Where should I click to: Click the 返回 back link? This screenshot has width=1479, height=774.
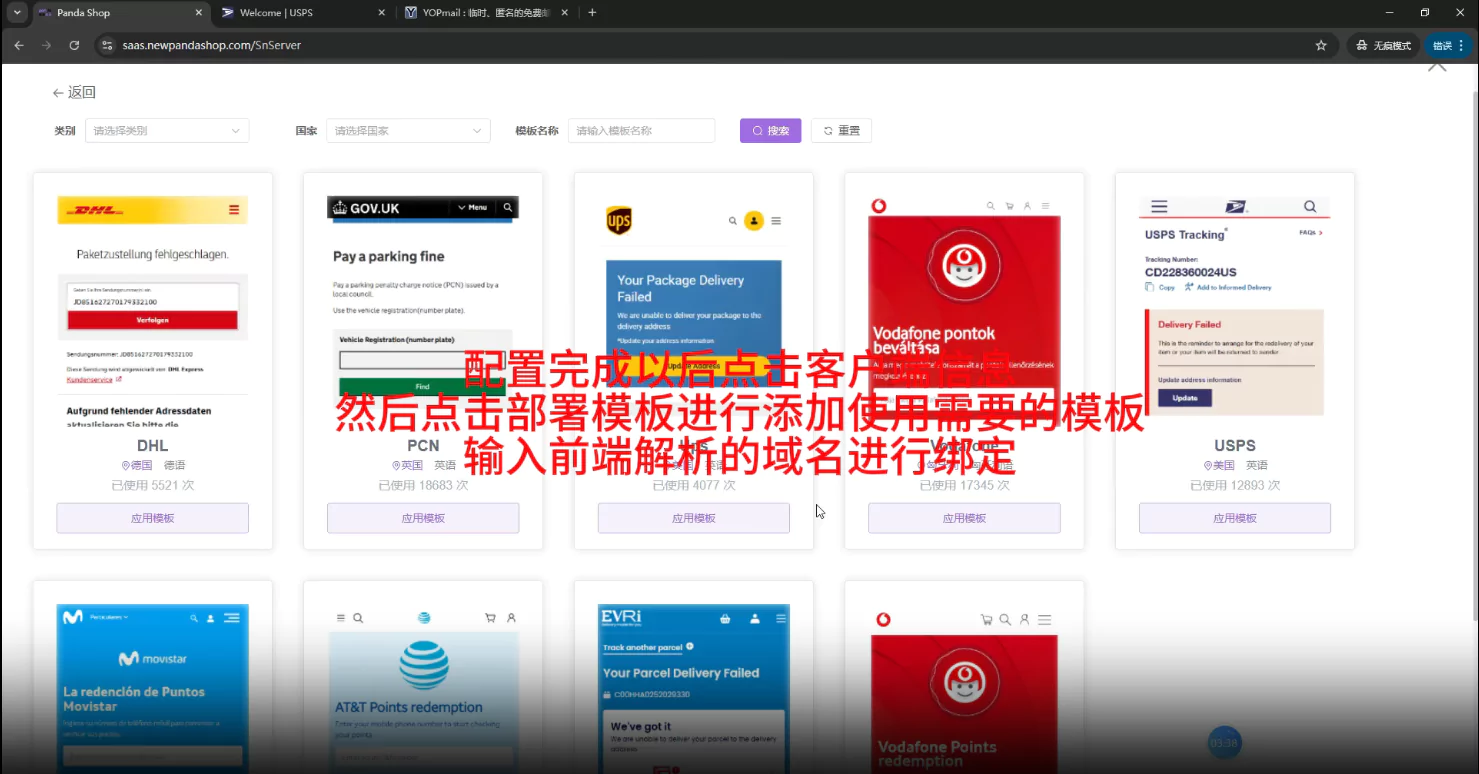point(74,92)
